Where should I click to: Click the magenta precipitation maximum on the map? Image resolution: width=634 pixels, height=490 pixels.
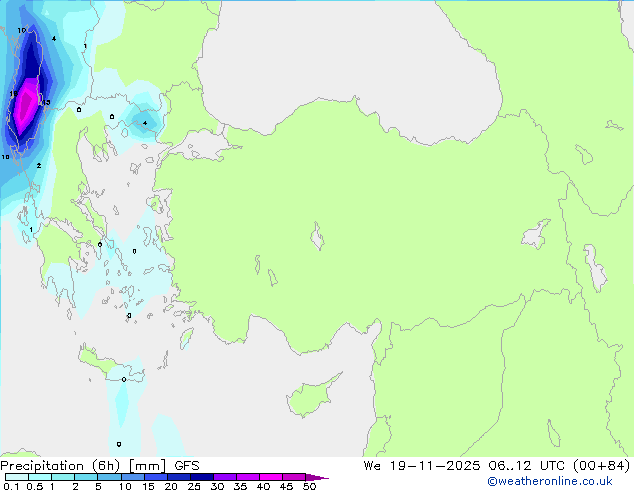coord(25,105)
